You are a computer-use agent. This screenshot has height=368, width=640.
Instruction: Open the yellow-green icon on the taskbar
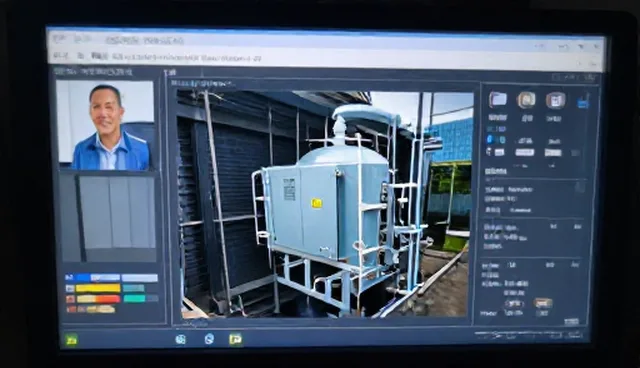point(235,339)
